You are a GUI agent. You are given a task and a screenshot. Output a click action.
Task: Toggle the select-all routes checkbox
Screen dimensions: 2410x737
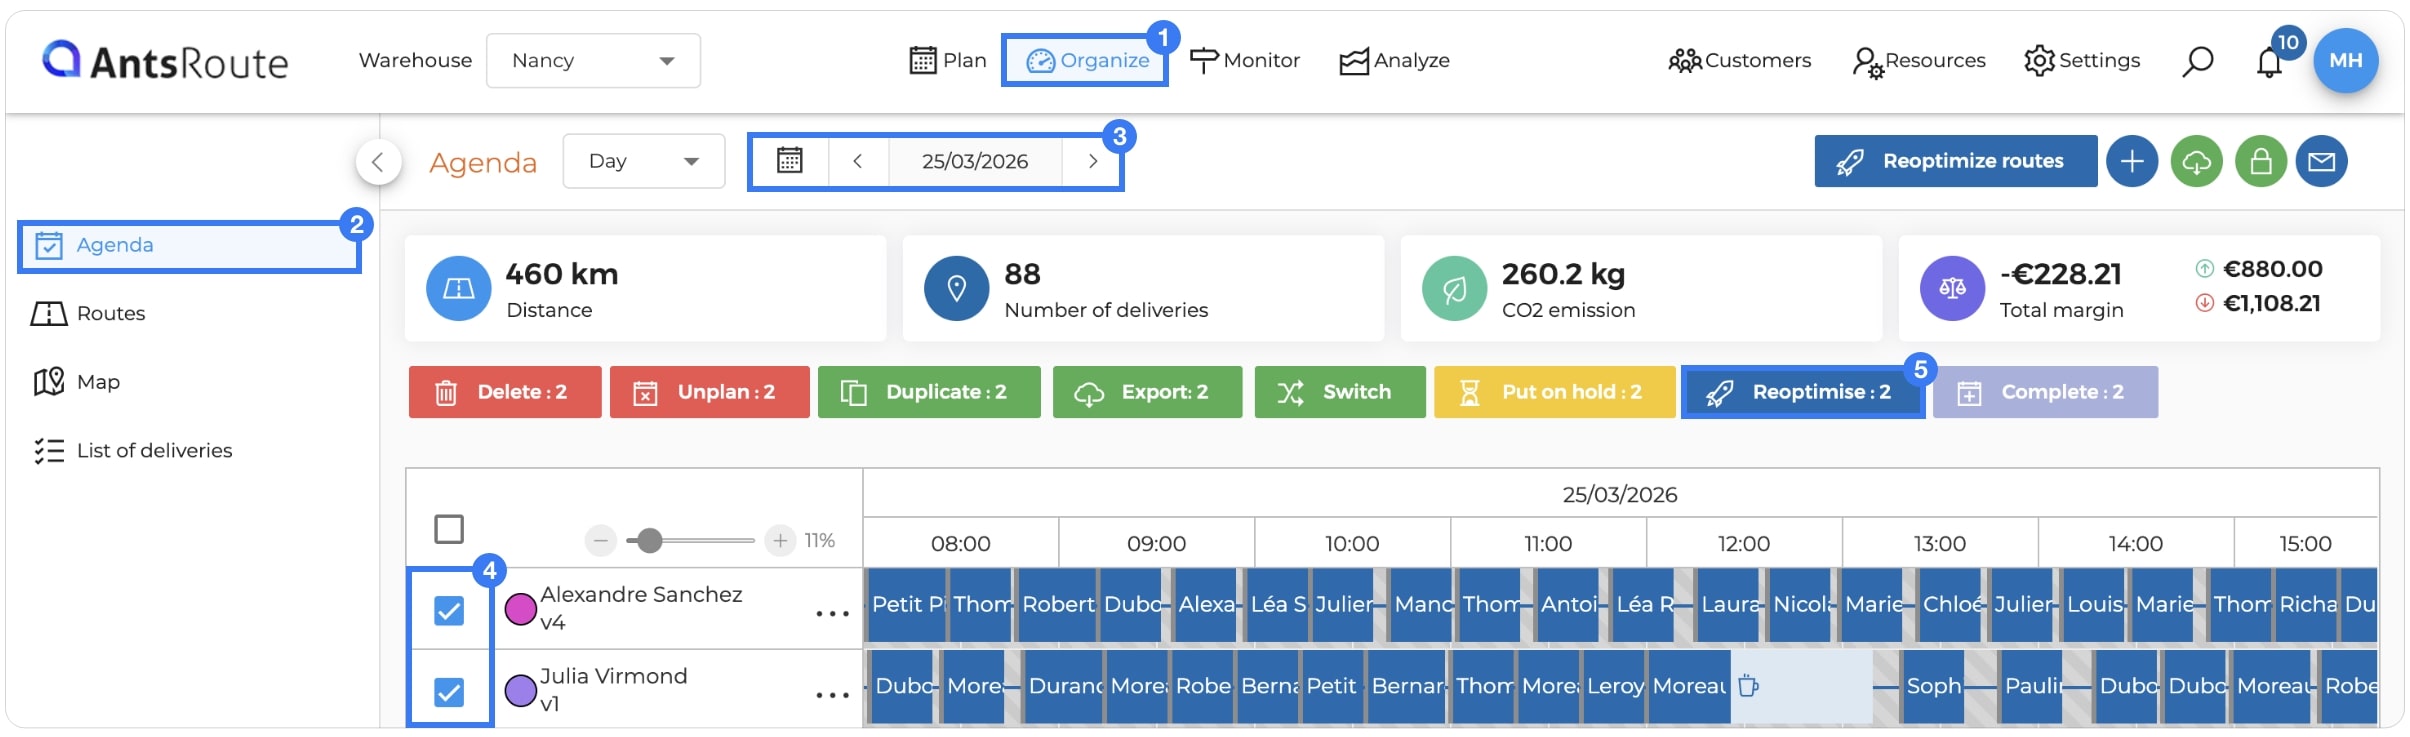point(449,529)
